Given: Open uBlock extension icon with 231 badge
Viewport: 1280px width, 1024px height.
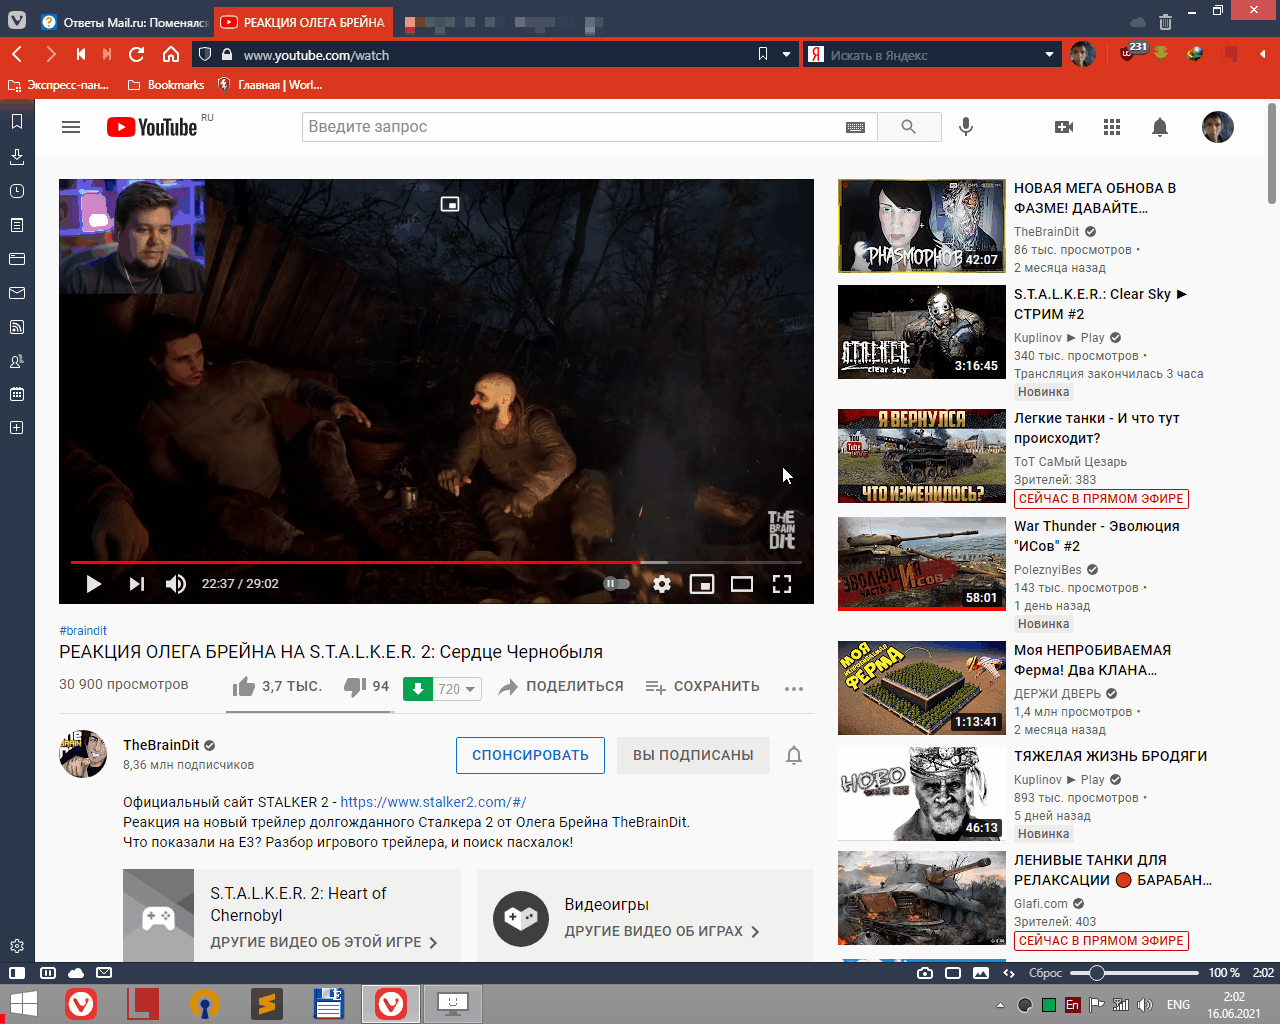Looking at the screenshot, I should pos(1130,53).
